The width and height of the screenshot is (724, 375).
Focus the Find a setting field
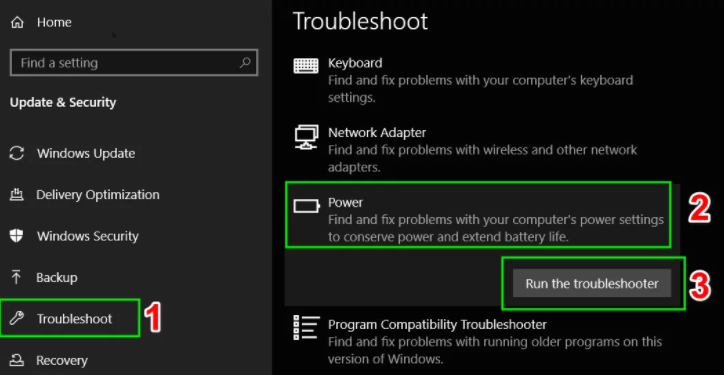point(133,63)
